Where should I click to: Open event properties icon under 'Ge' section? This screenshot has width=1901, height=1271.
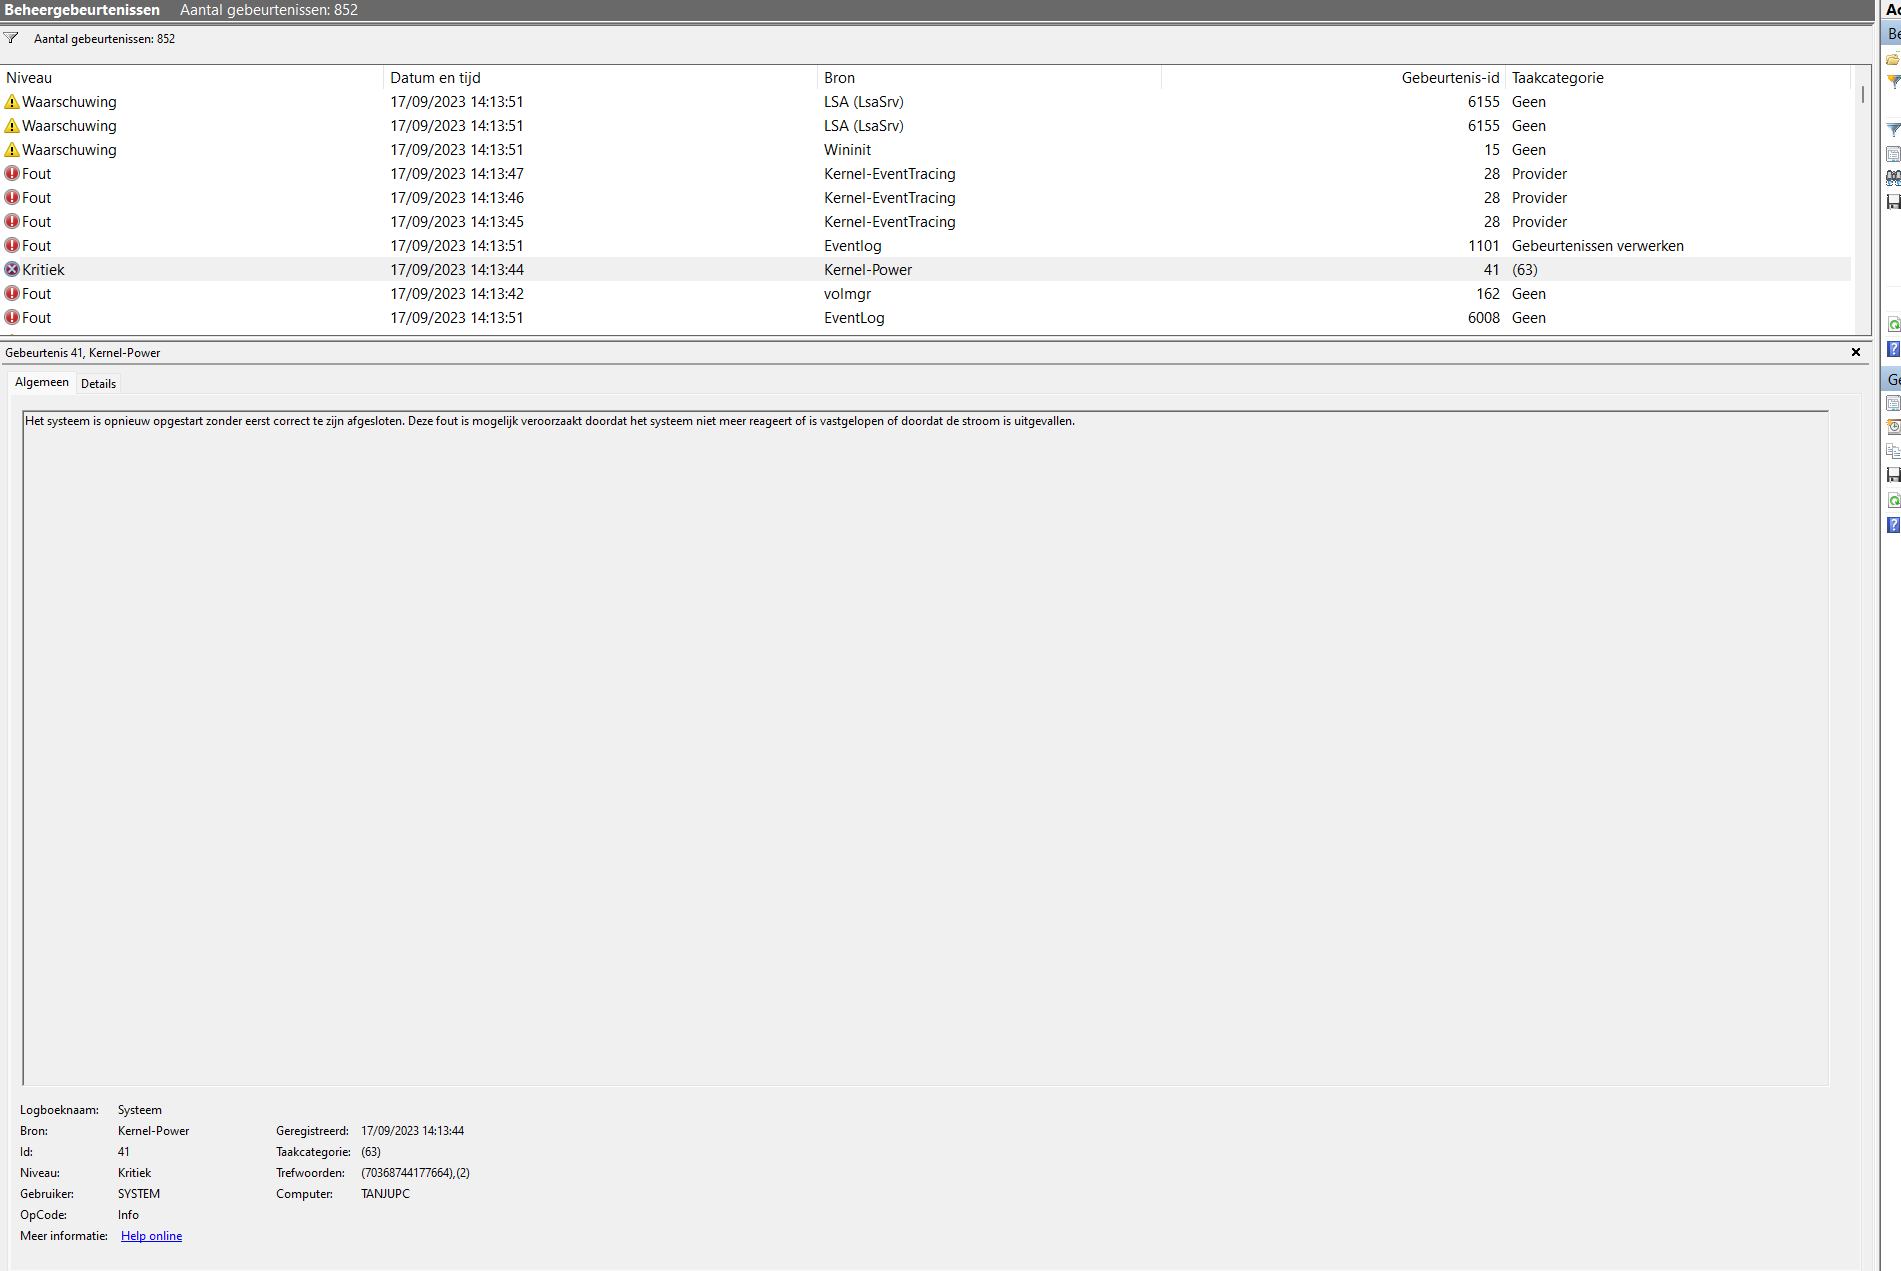(1892, 403)
